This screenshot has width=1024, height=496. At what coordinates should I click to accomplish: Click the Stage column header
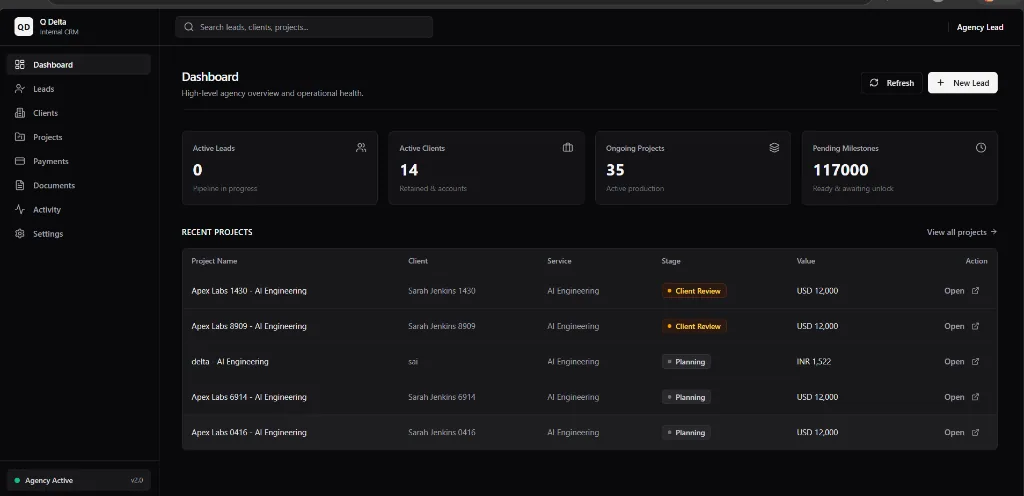point(671,261)
